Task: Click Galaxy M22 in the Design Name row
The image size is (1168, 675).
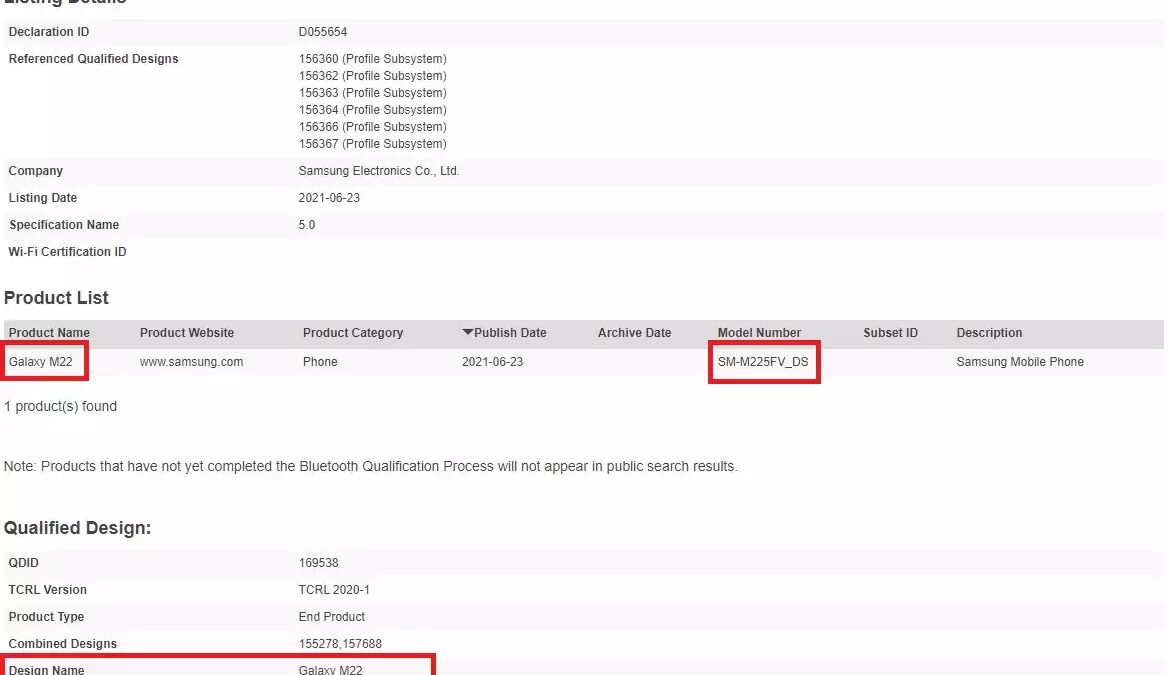Action: tap(330, 669)
